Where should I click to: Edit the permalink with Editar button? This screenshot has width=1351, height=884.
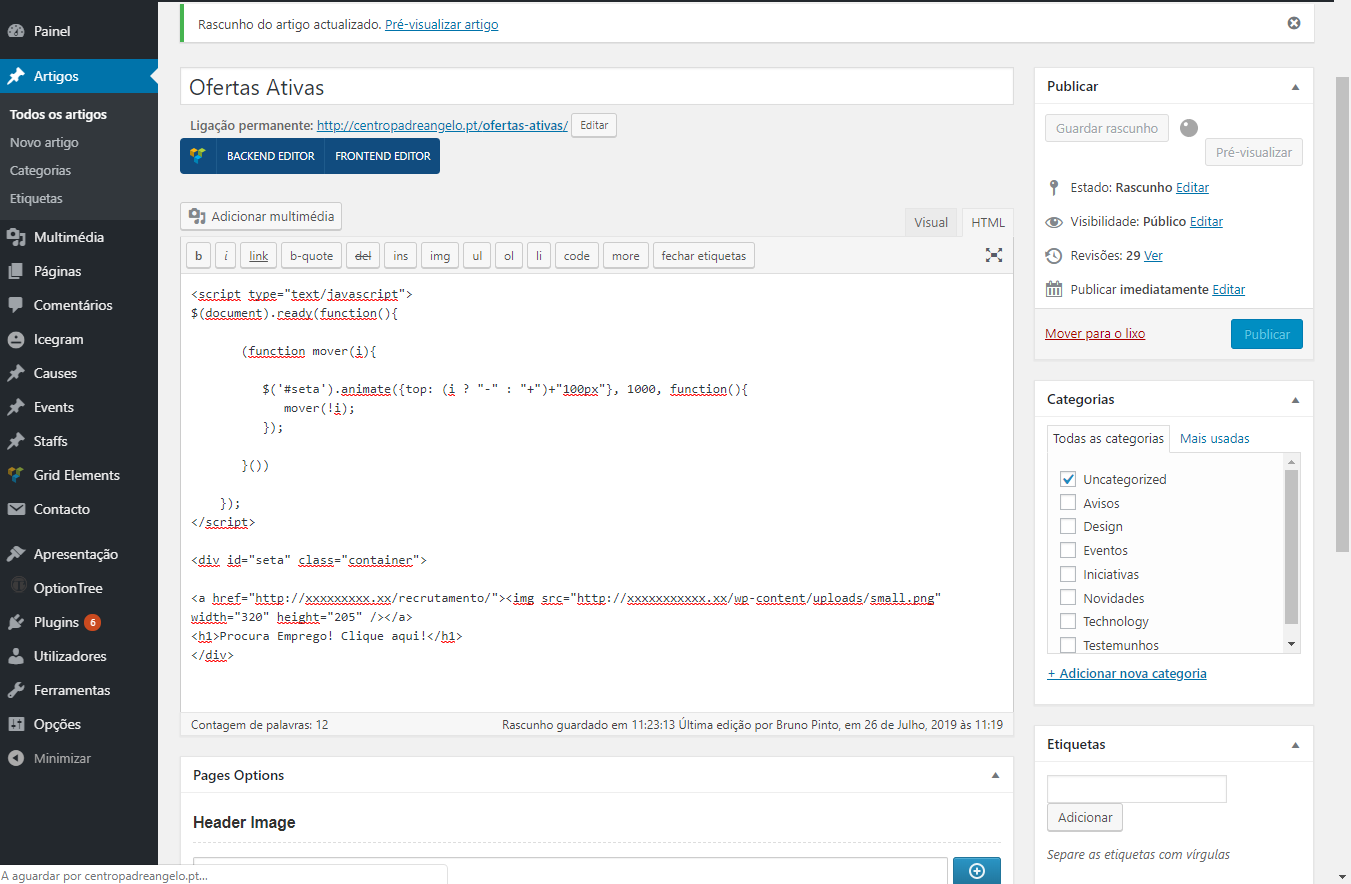(594, 125)
